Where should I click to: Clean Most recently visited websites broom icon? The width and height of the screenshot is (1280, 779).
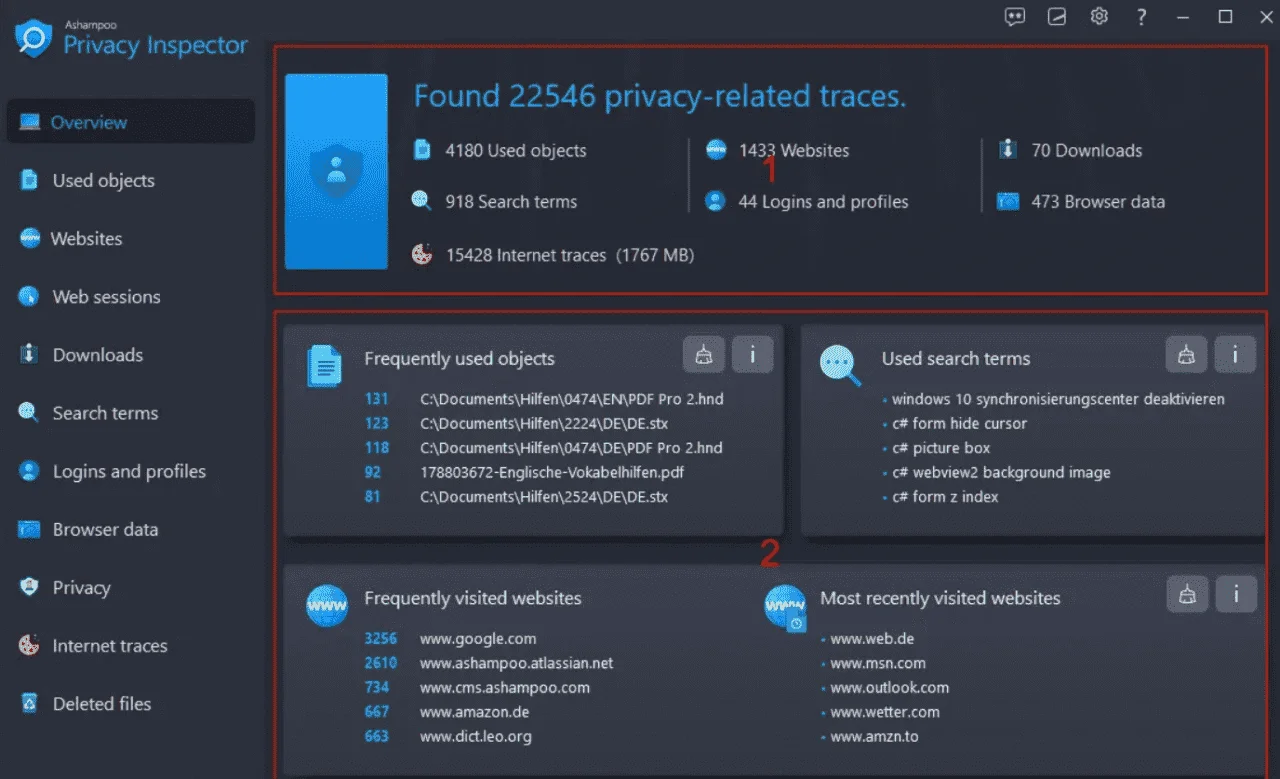click(x=1187, y=594)
